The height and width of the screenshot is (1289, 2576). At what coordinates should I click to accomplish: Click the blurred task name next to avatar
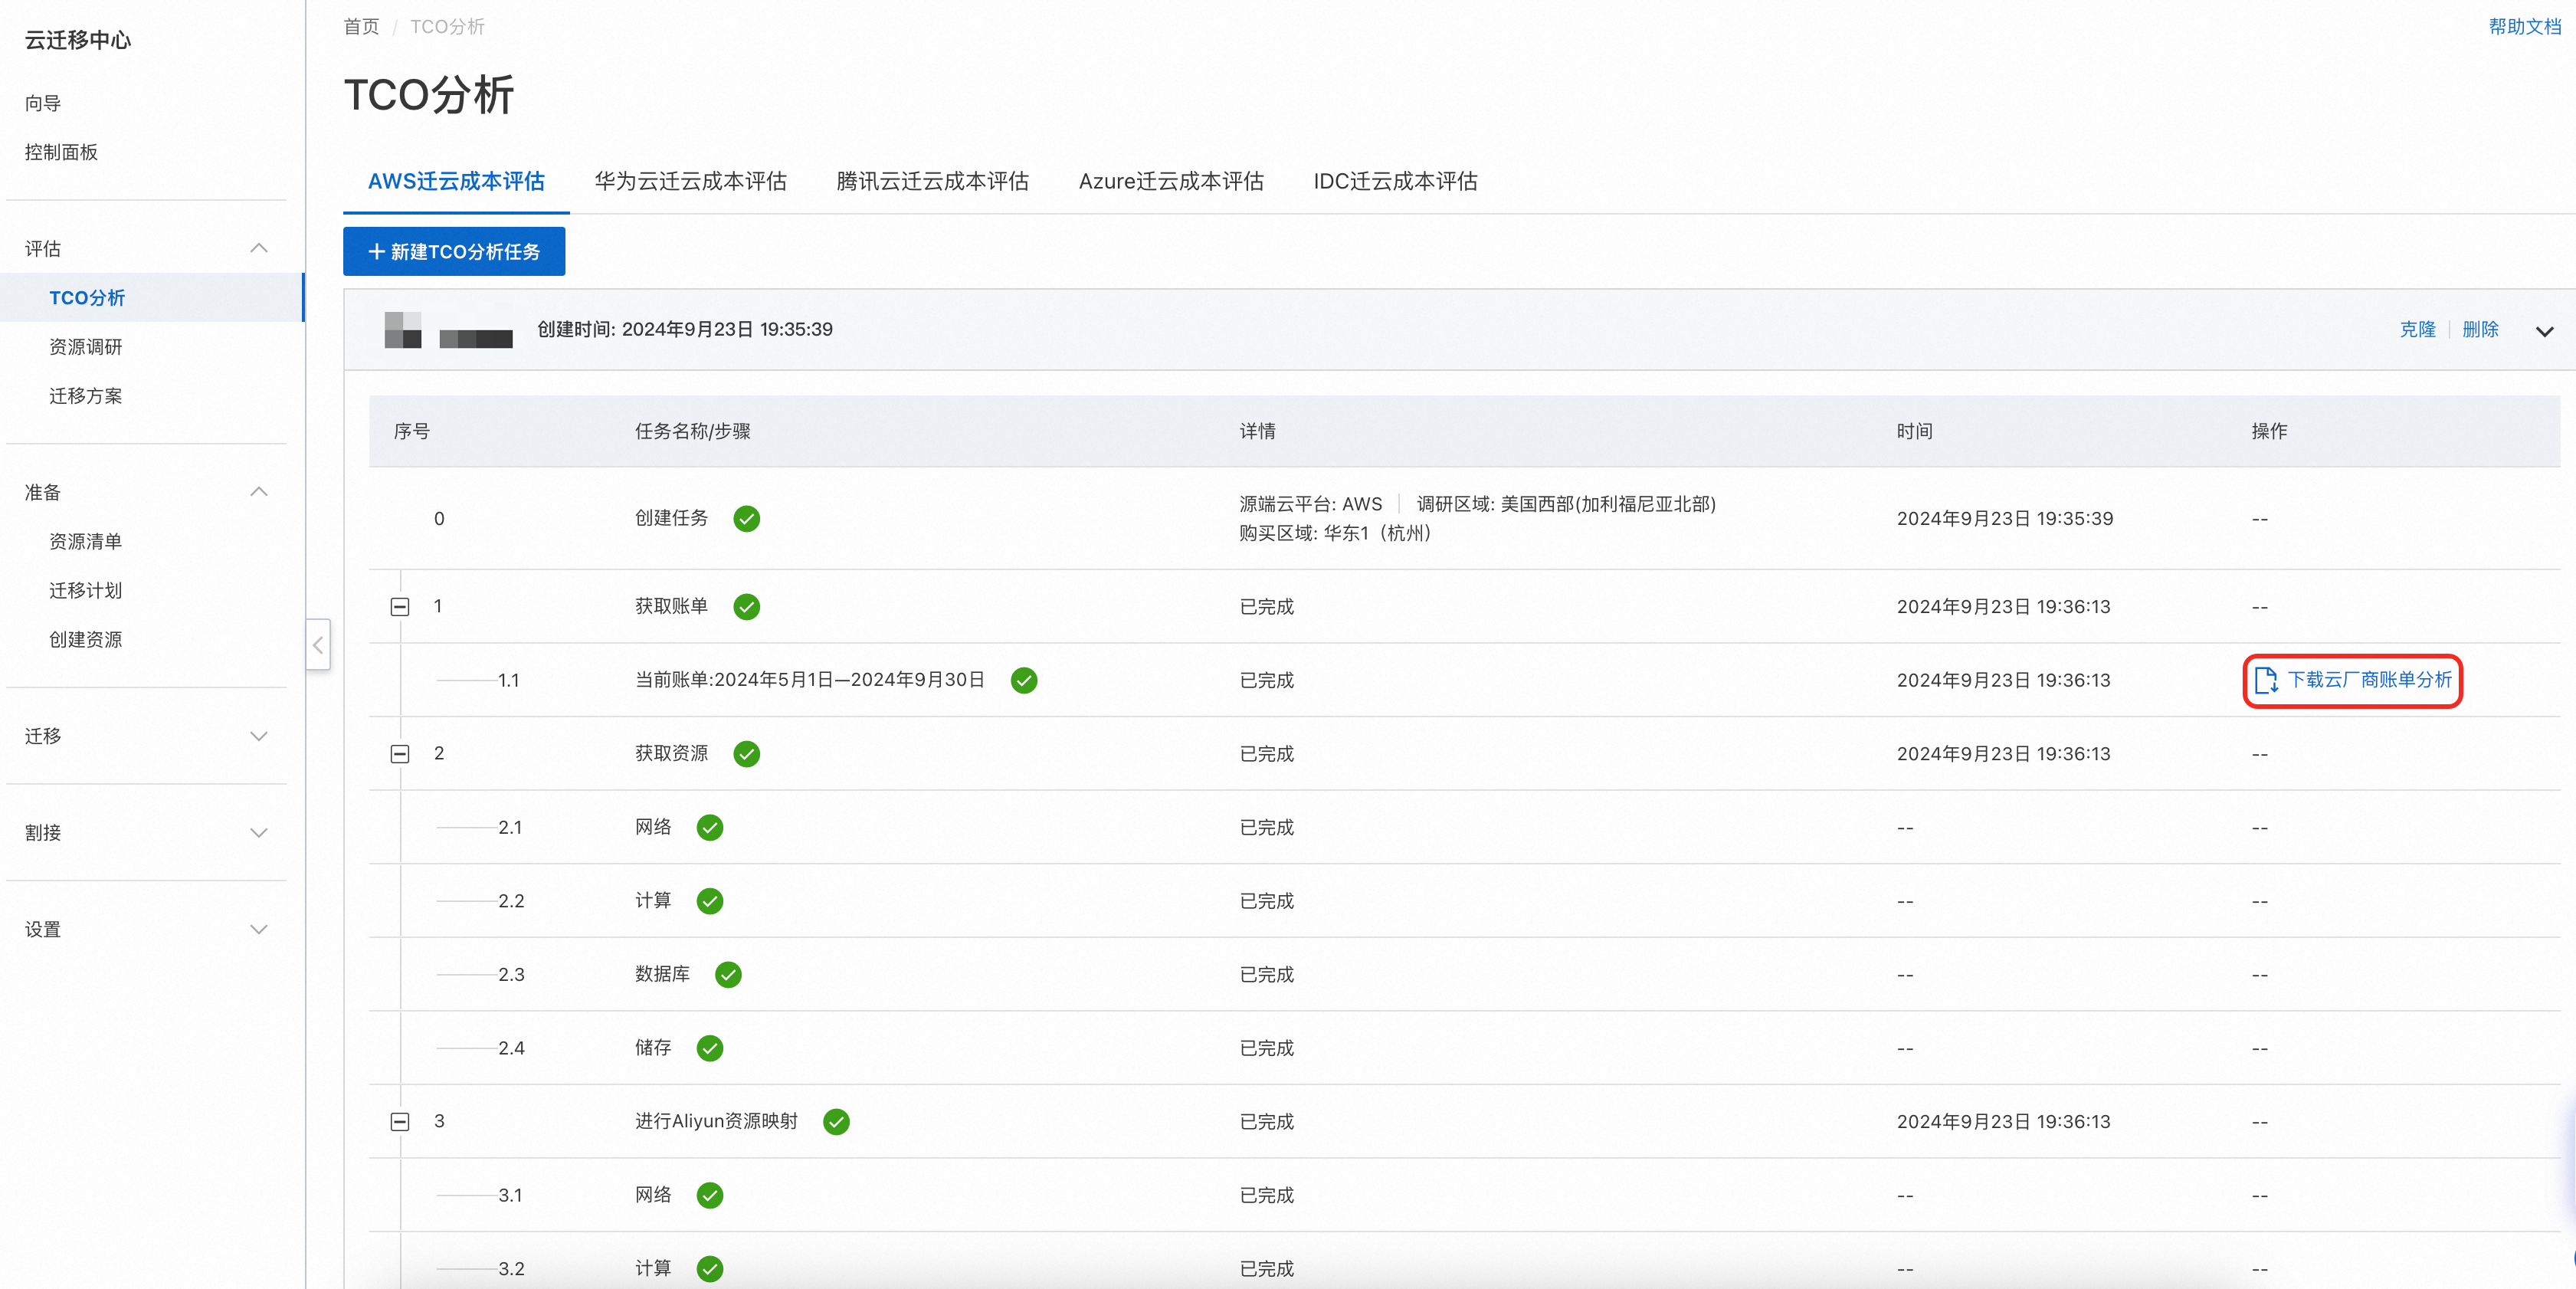coord(476,339)
